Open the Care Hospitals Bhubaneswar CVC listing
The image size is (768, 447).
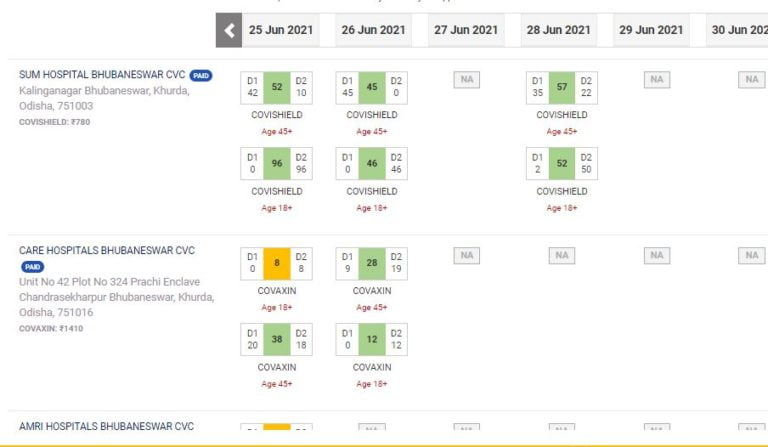(107, 250)
